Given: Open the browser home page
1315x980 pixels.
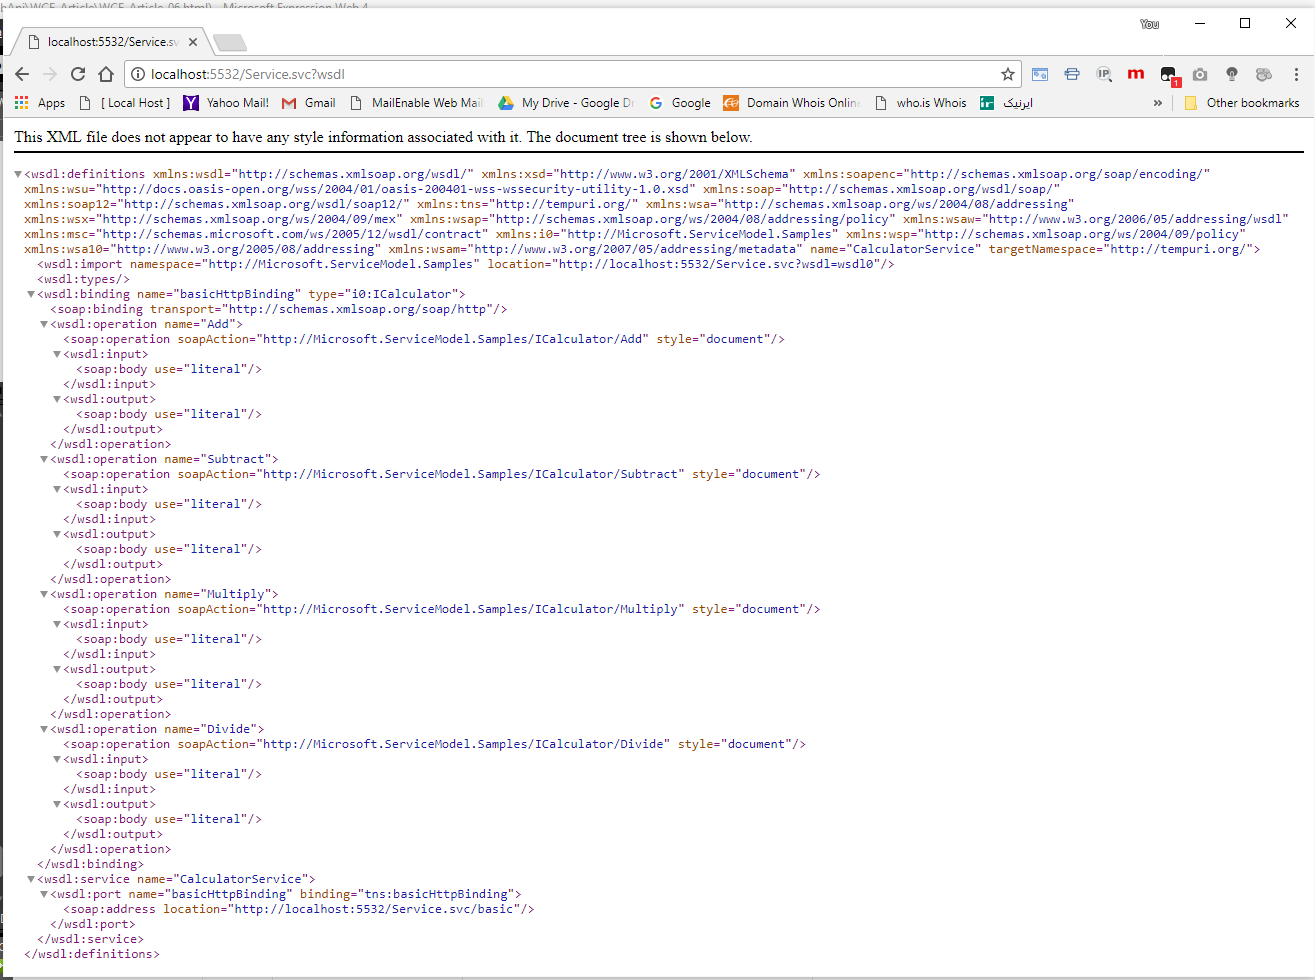Looking at the screenshot, I should tap(106, 73).
